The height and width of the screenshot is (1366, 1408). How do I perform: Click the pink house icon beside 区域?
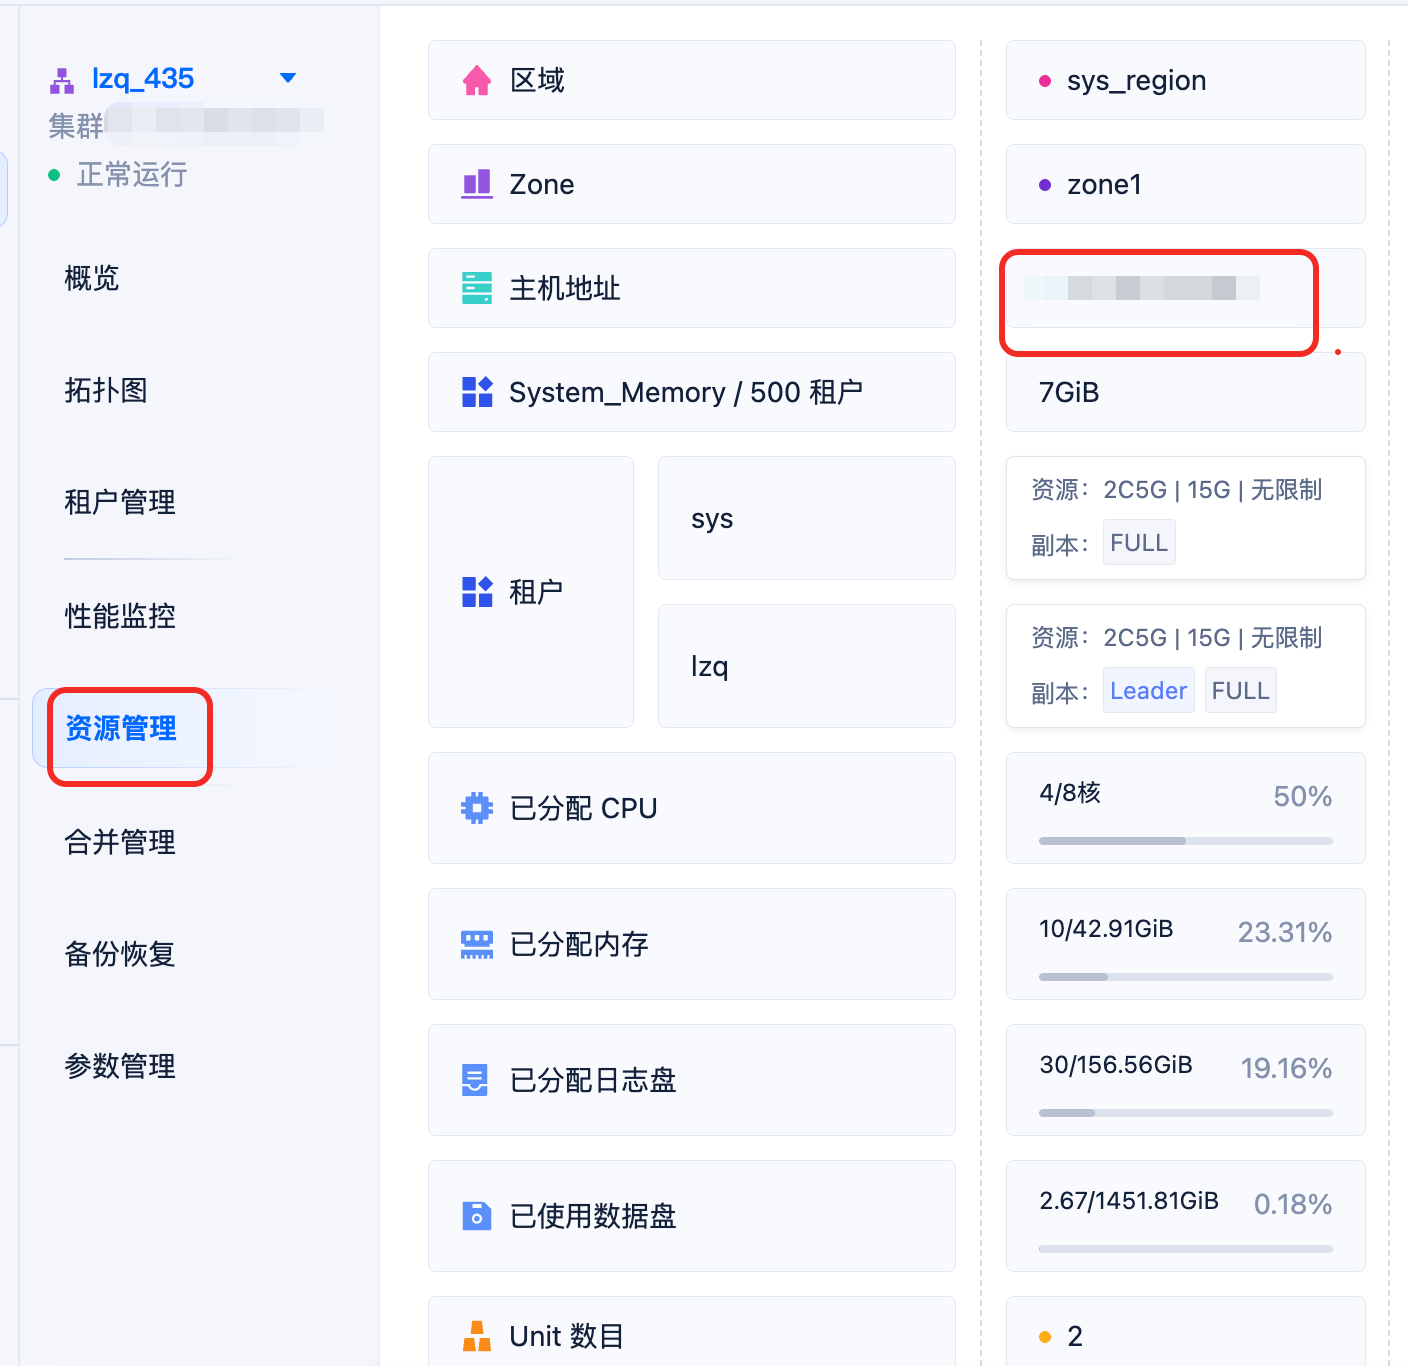[x=477, y=80]
